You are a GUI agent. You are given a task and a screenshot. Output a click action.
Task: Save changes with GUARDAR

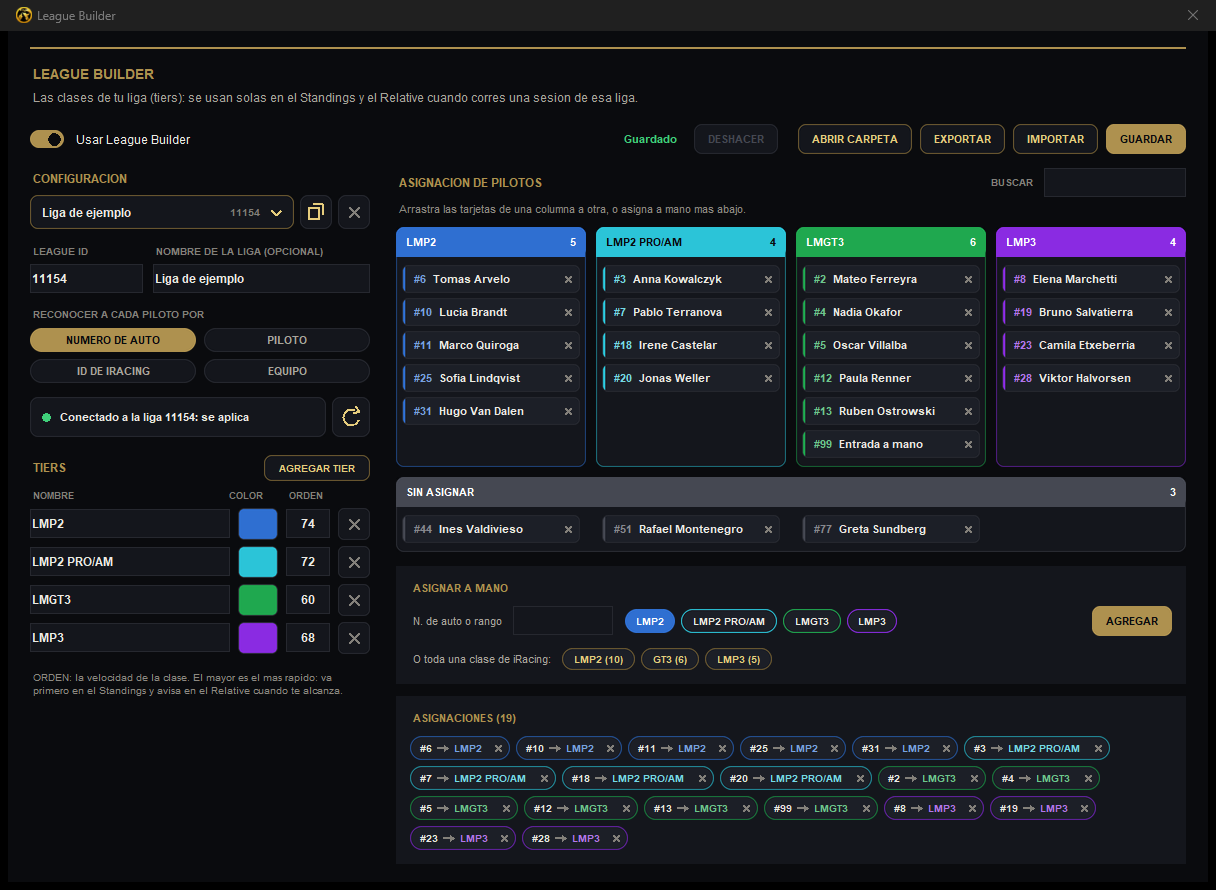pos(1146,139)
